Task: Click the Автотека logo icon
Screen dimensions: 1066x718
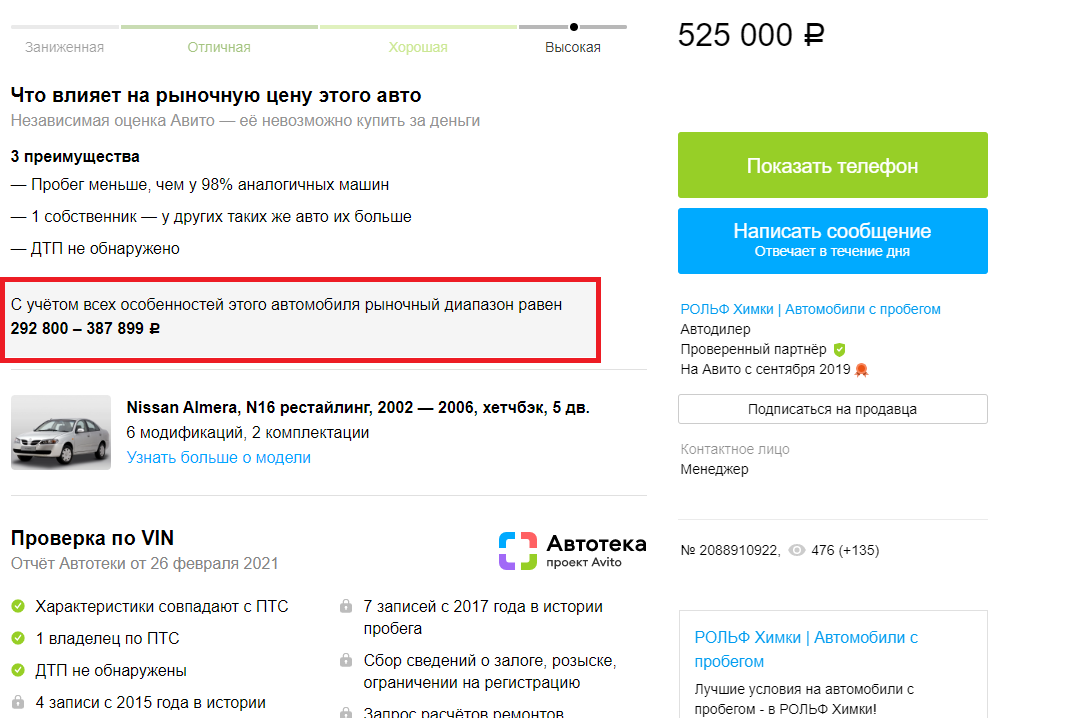Action: (x=518, y=551)
